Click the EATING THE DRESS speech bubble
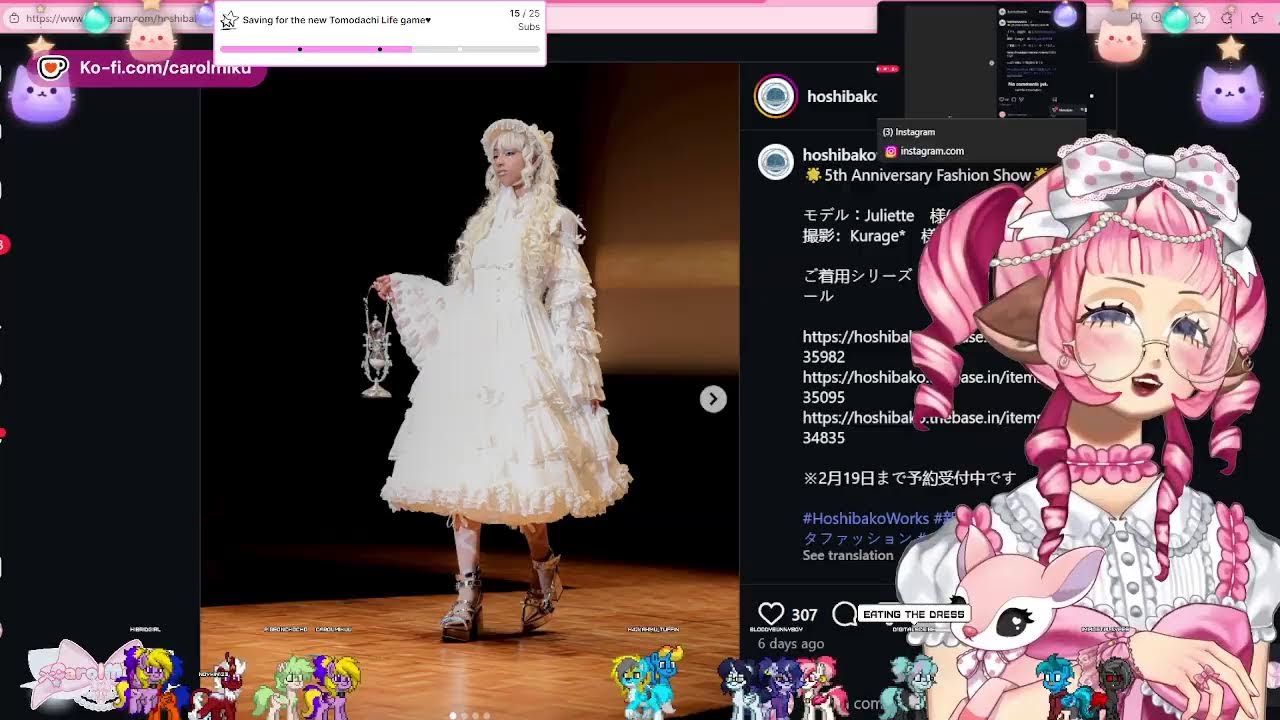This screenshot has width=1280, height=720. (x=914, y=614)
